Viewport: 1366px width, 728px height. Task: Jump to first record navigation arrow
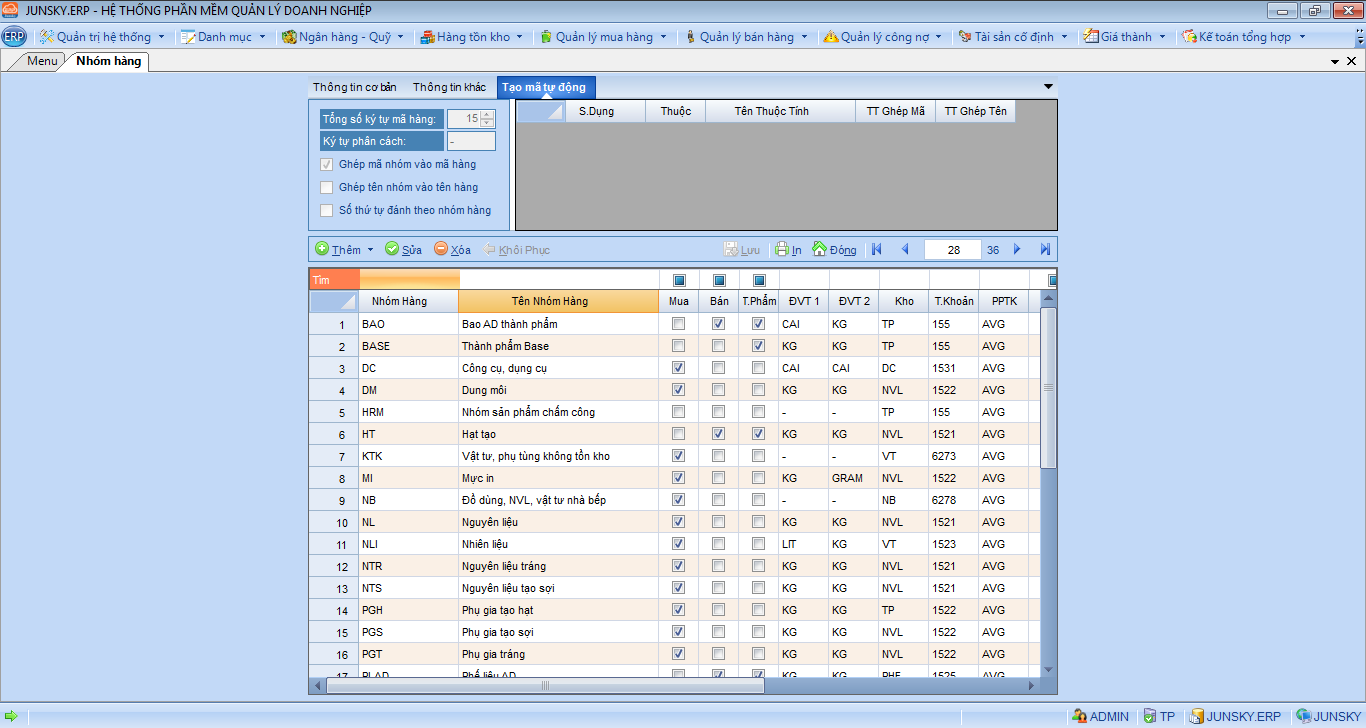click(877, 250)
